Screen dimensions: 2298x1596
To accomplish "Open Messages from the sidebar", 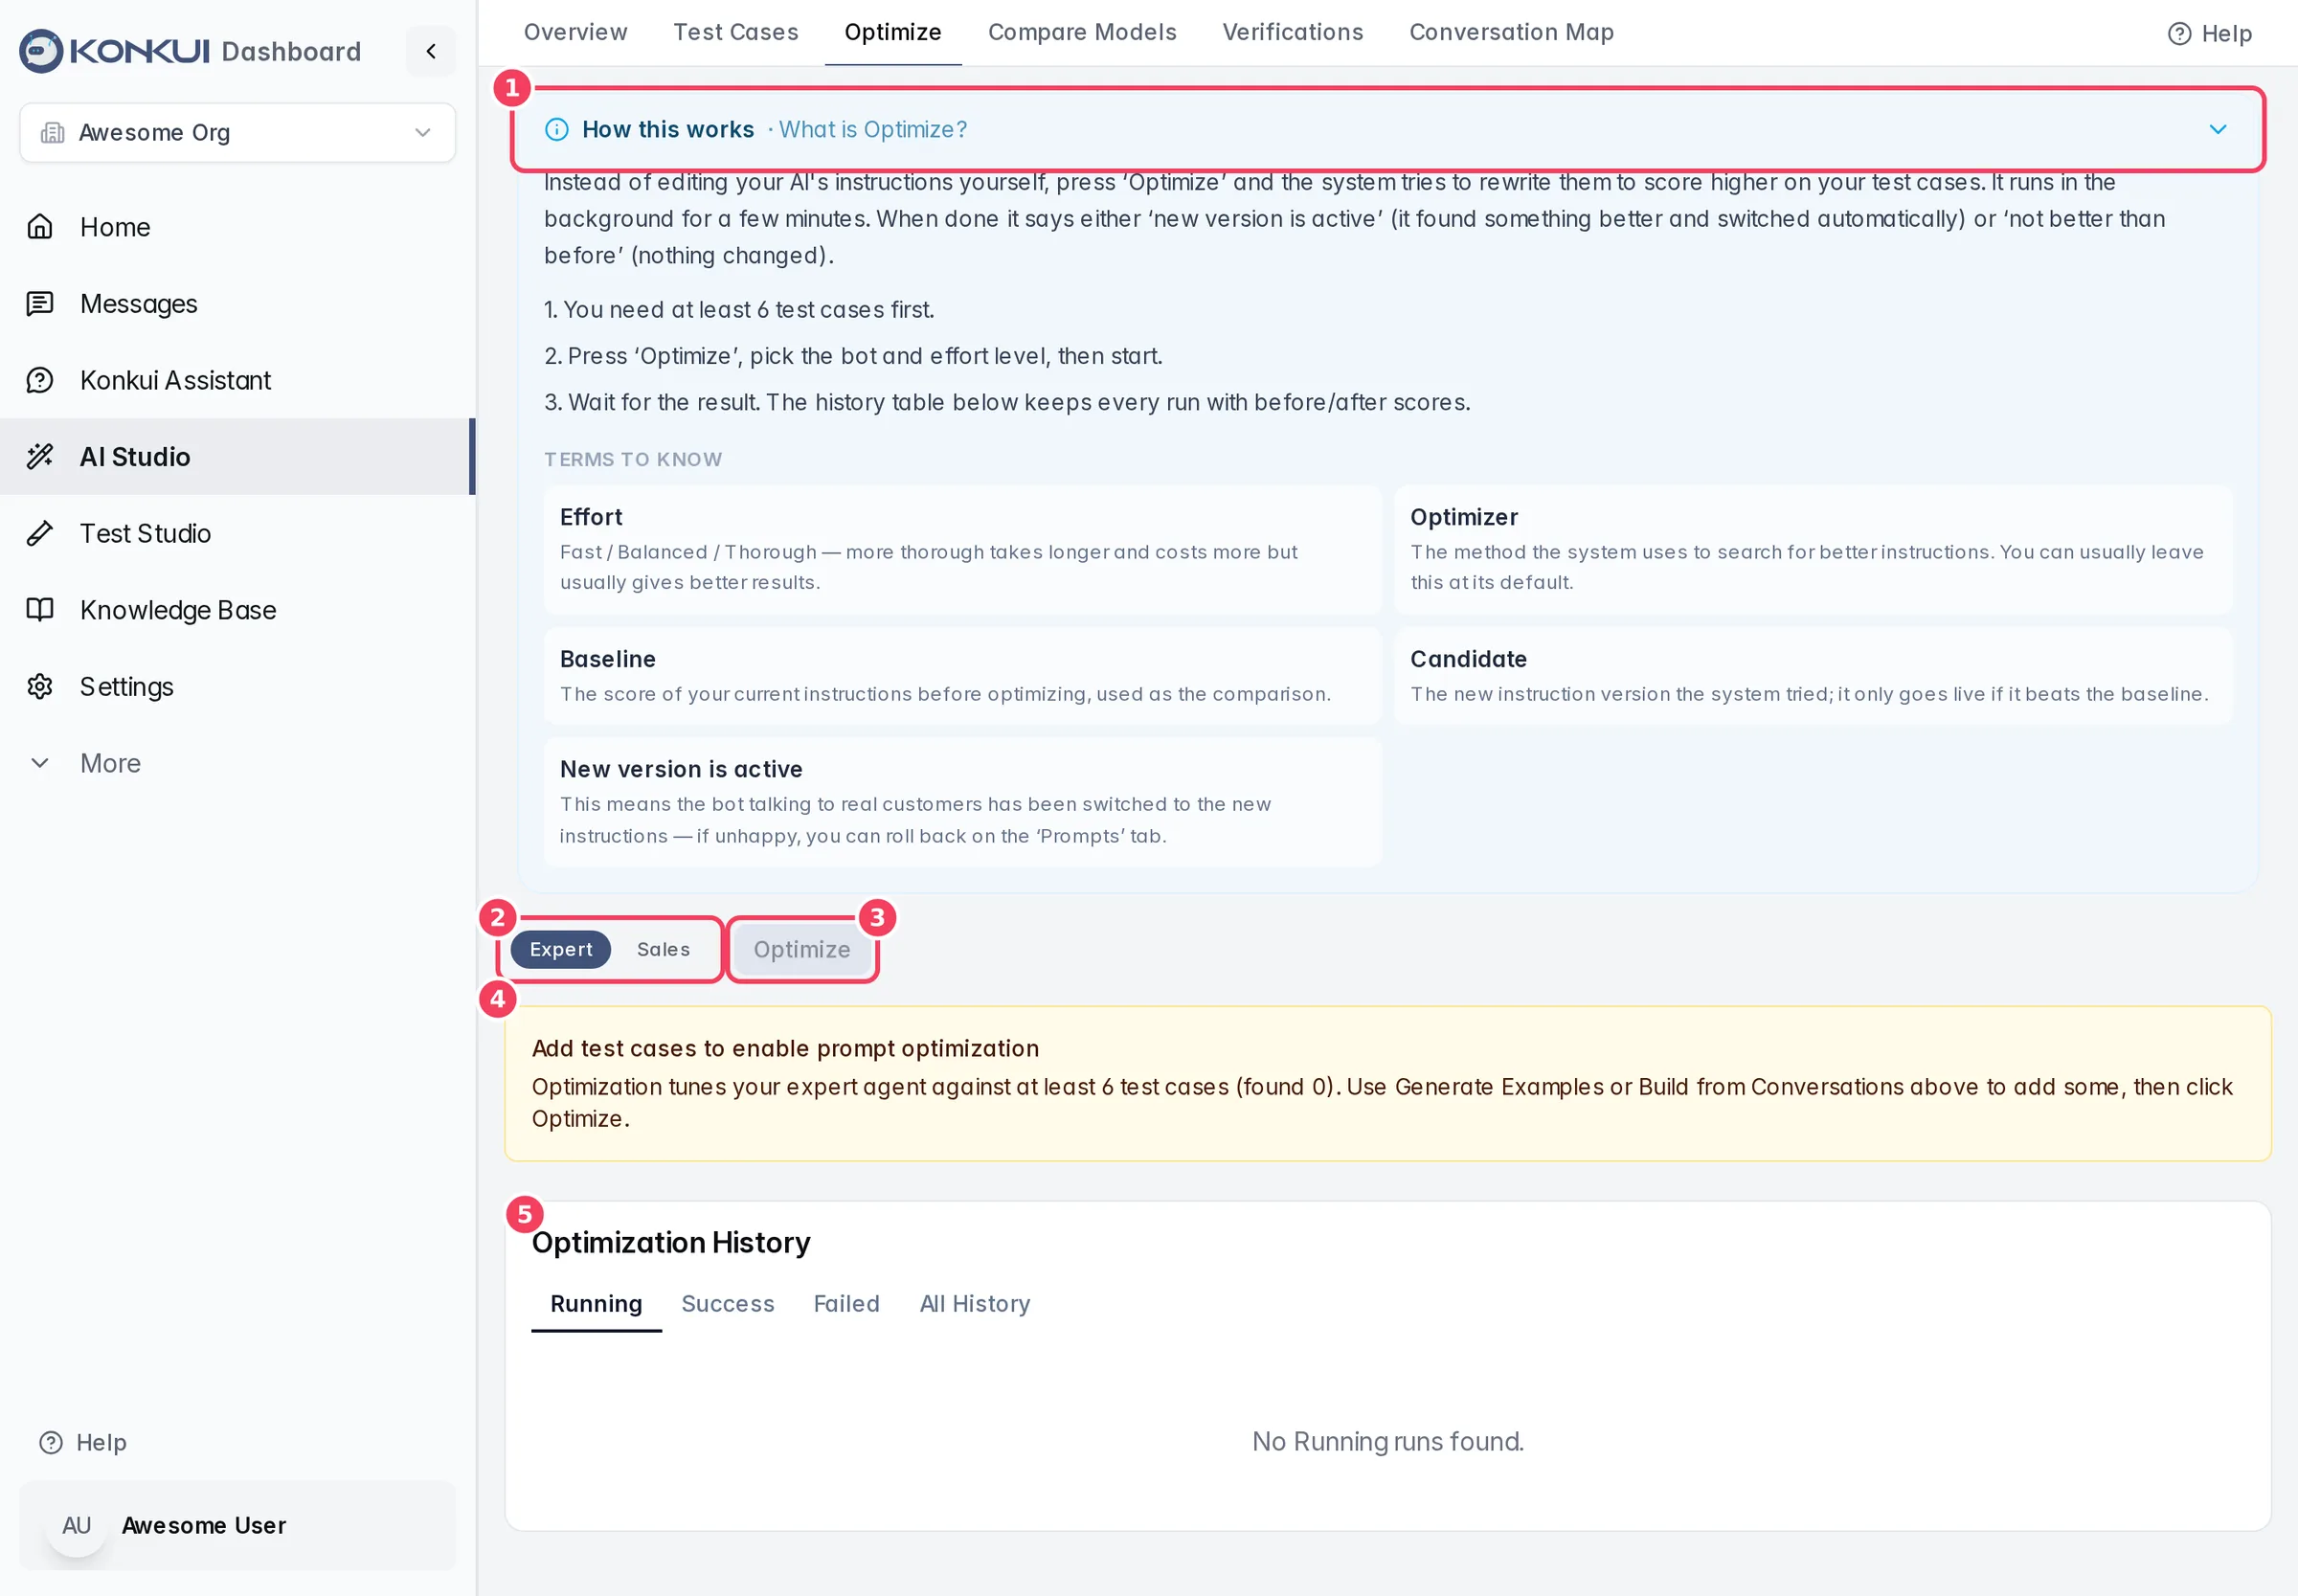I will pos(238,303).
